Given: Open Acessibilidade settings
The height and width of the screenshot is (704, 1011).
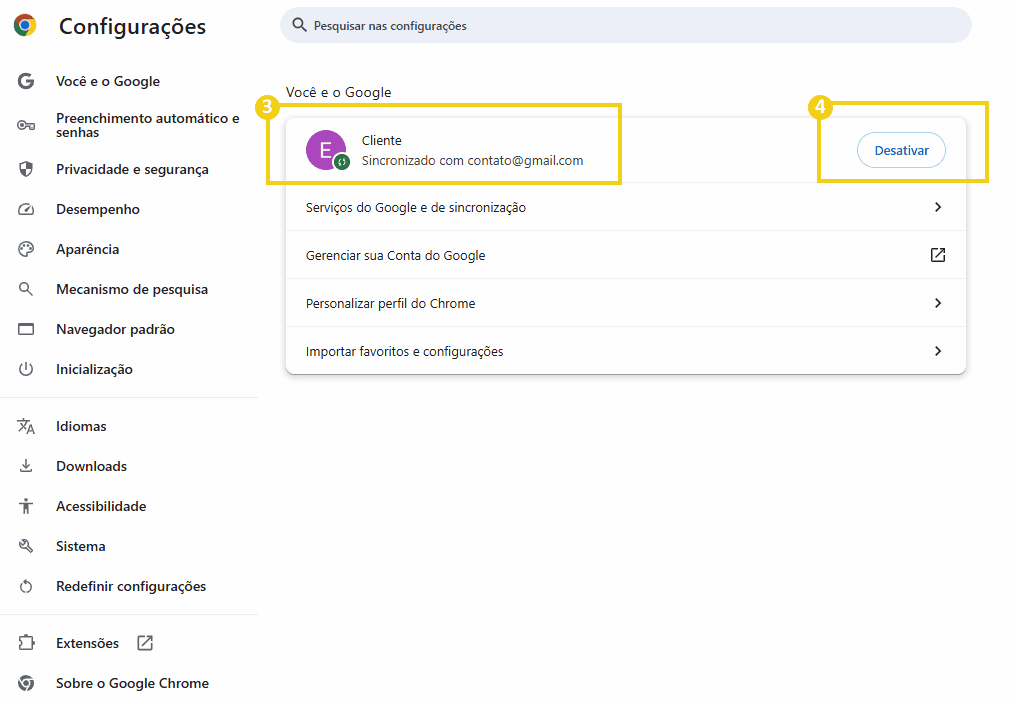Looking at the screenshot, I should (101, 506).
